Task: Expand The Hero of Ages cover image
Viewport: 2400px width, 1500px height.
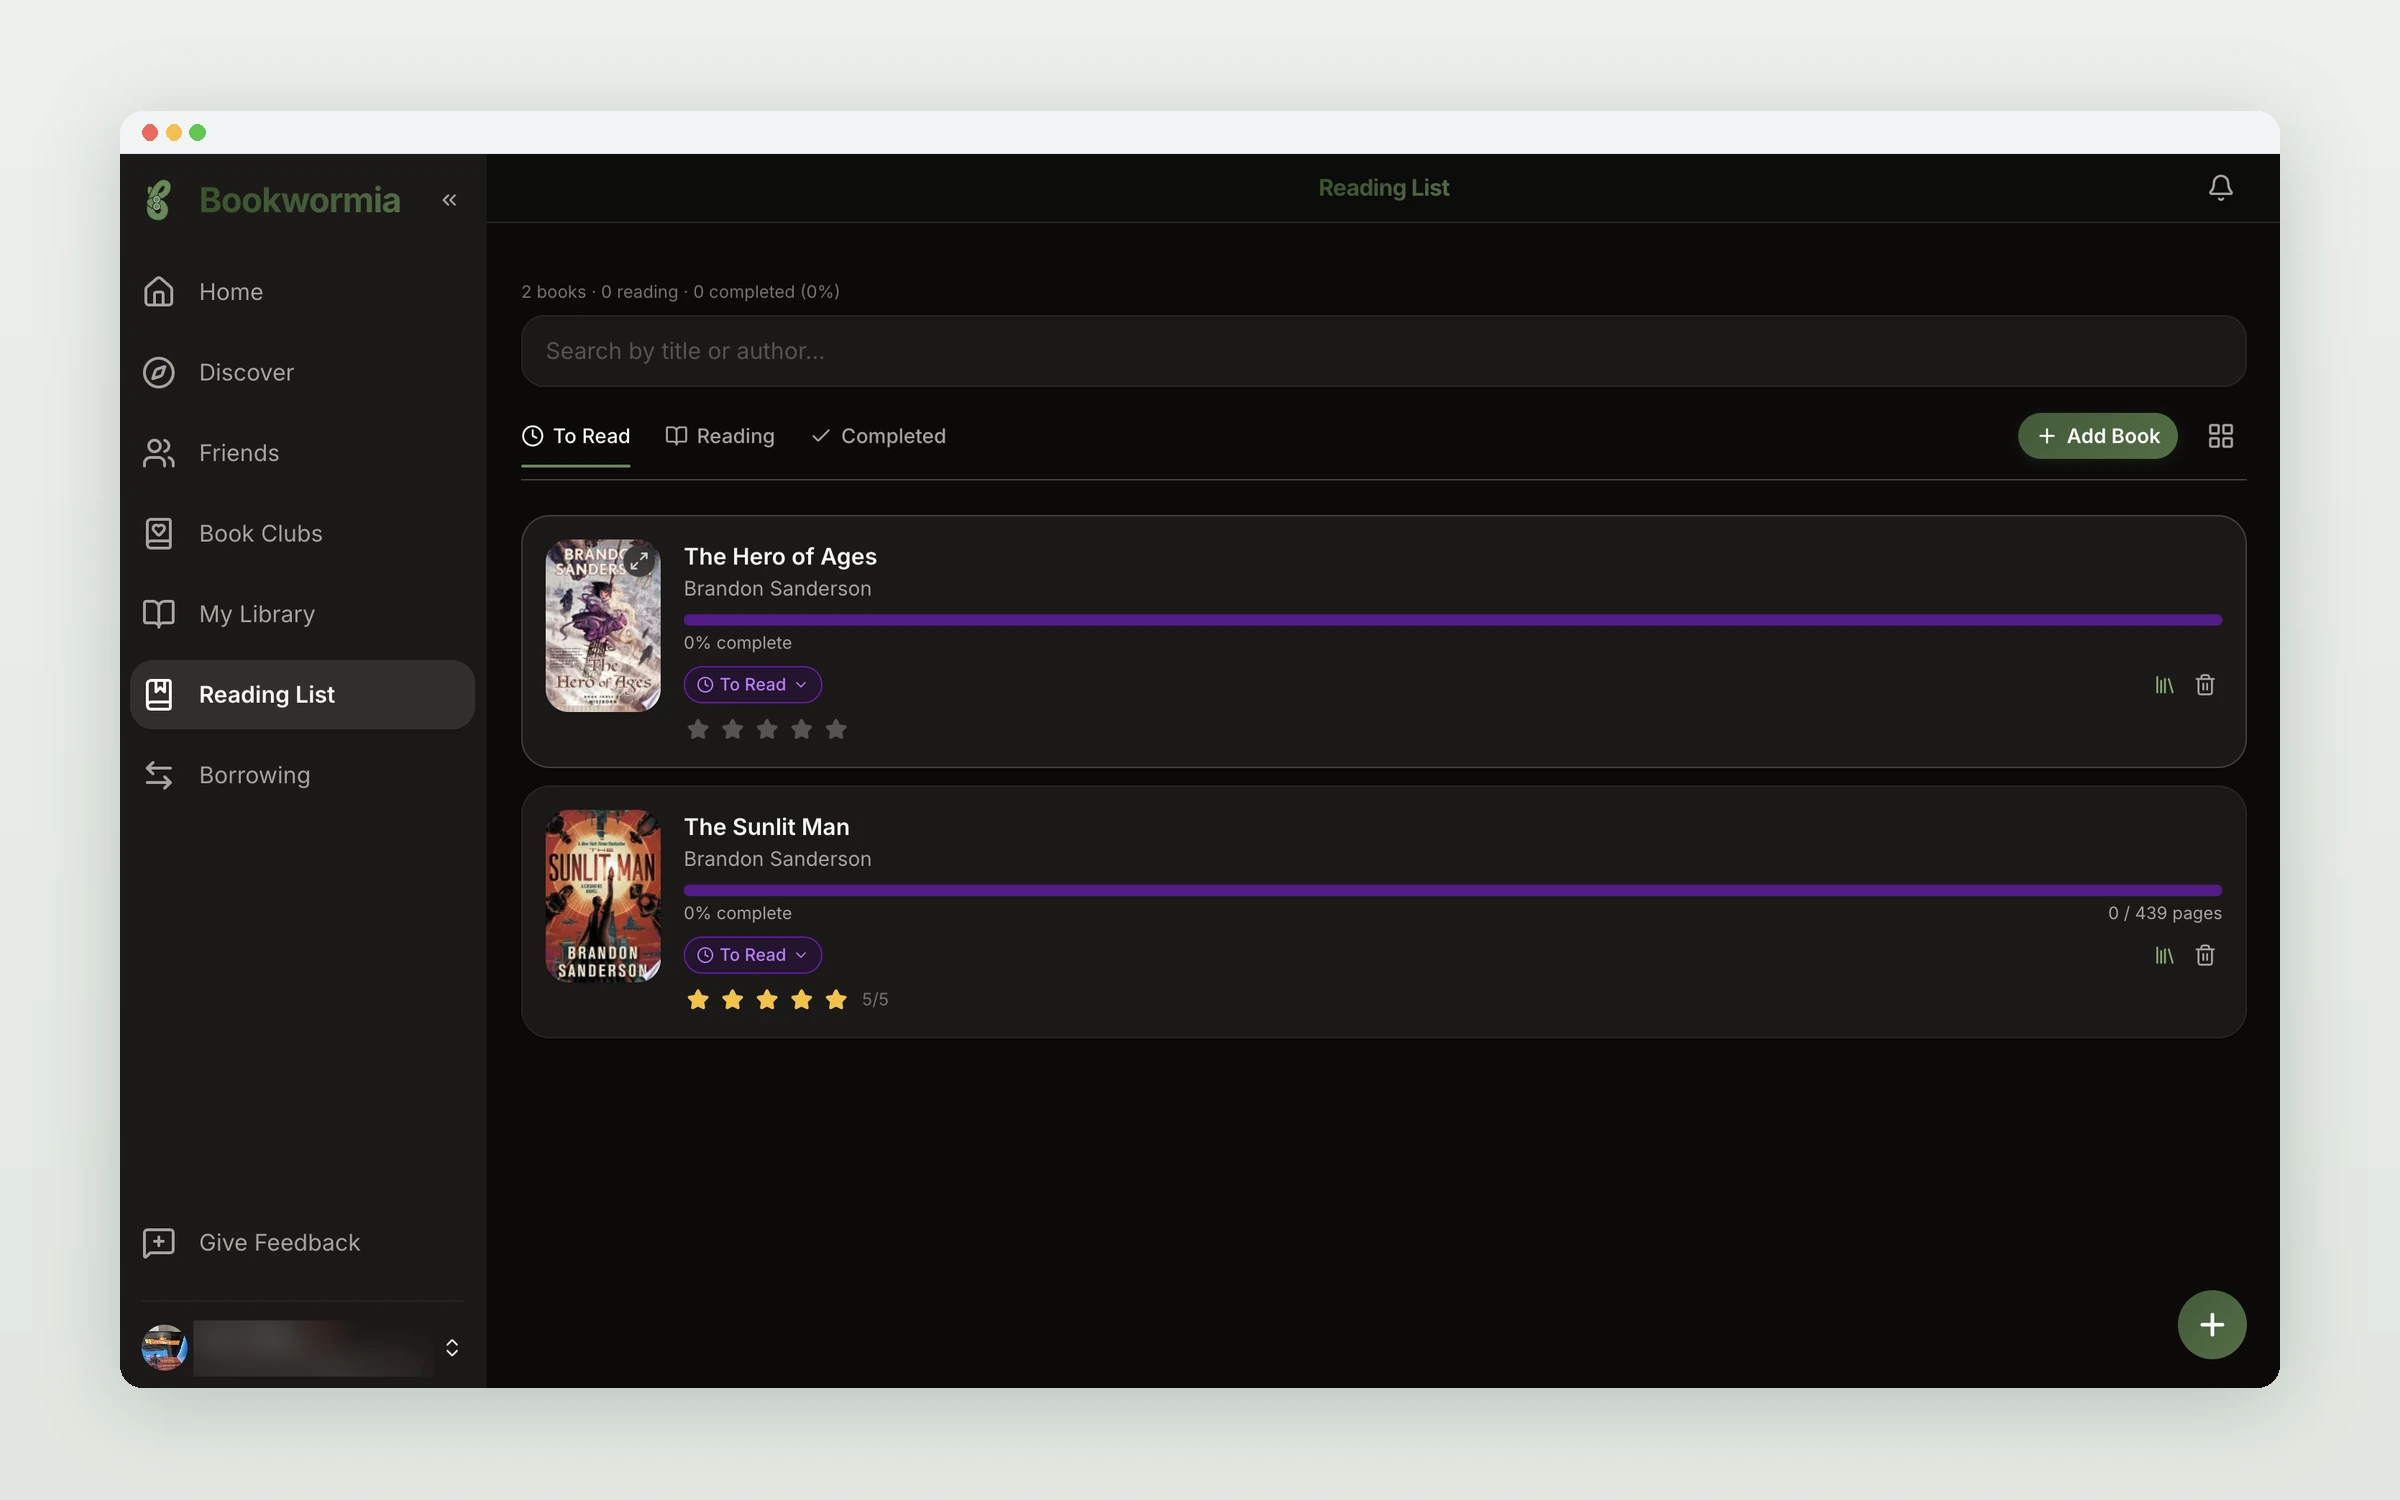Action: 639,561
